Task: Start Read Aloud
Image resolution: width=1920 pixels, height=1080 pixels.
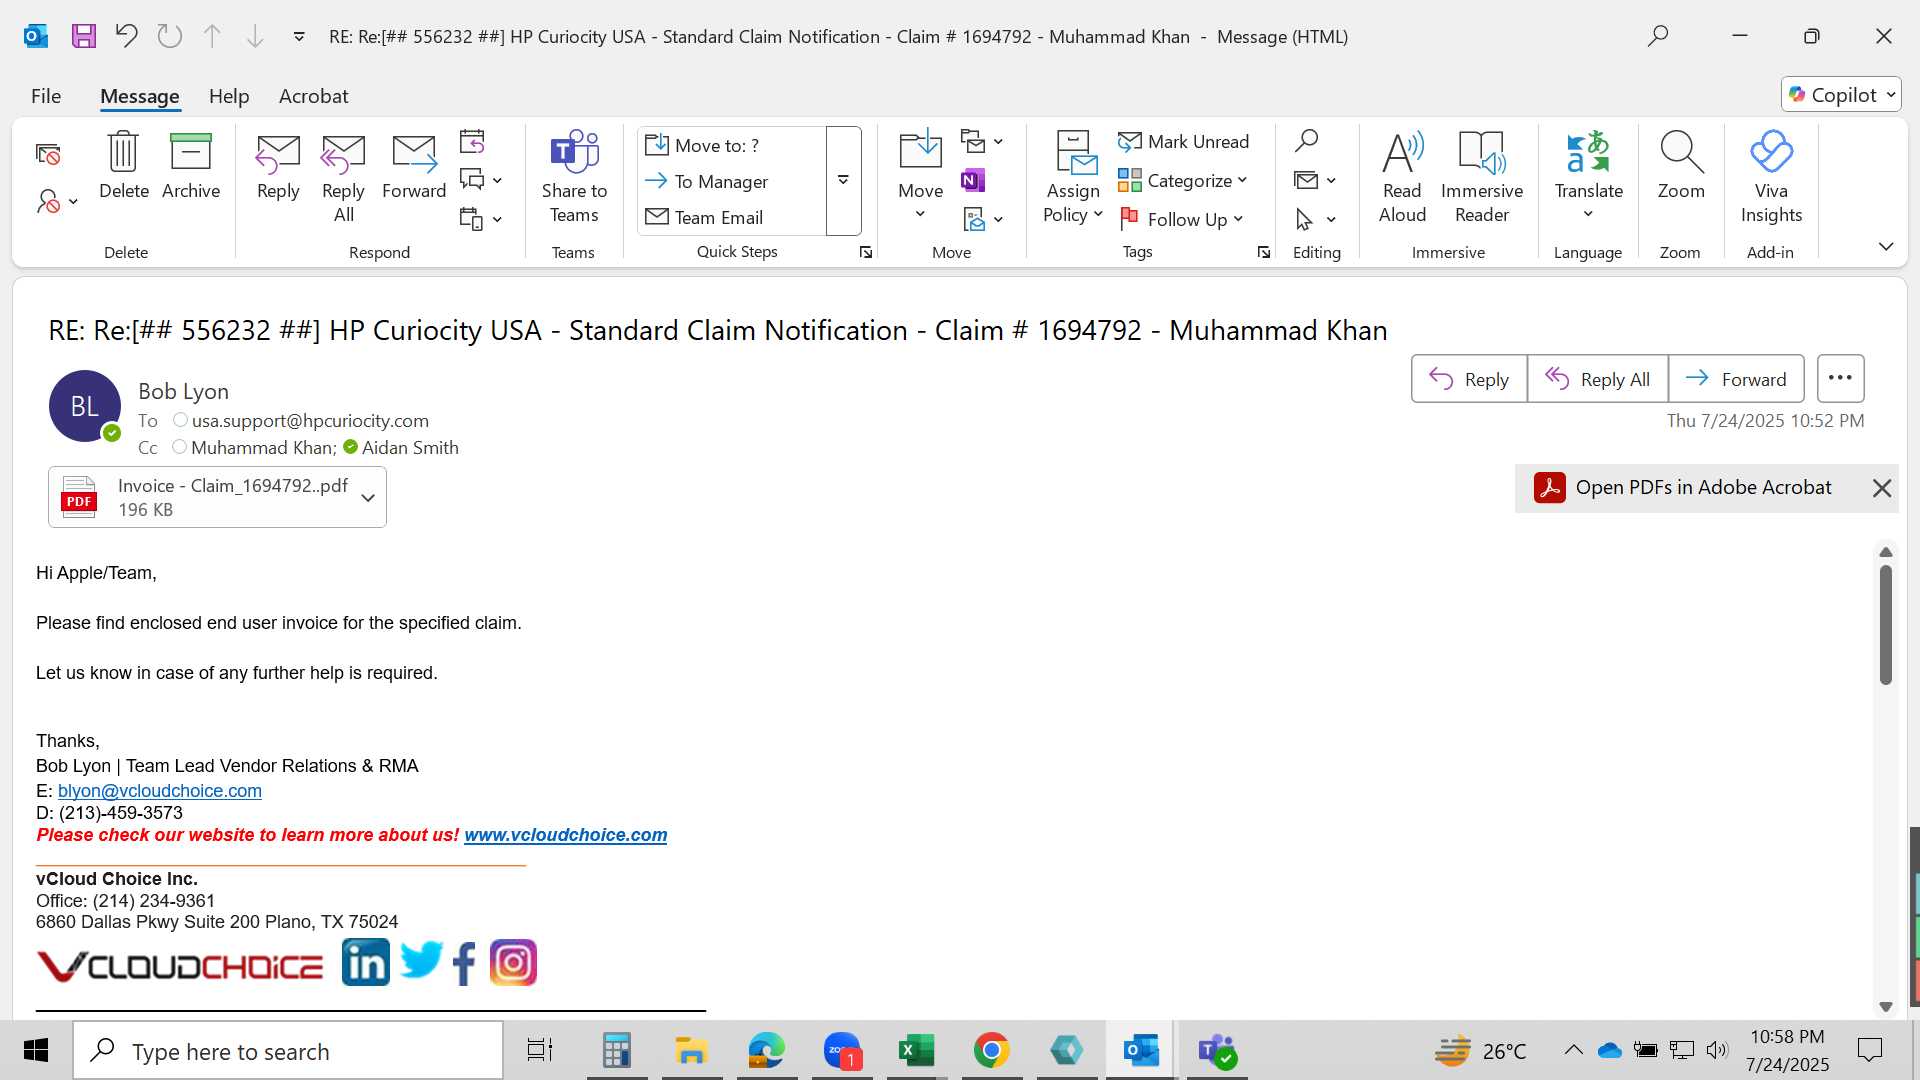Action: 1402,178
